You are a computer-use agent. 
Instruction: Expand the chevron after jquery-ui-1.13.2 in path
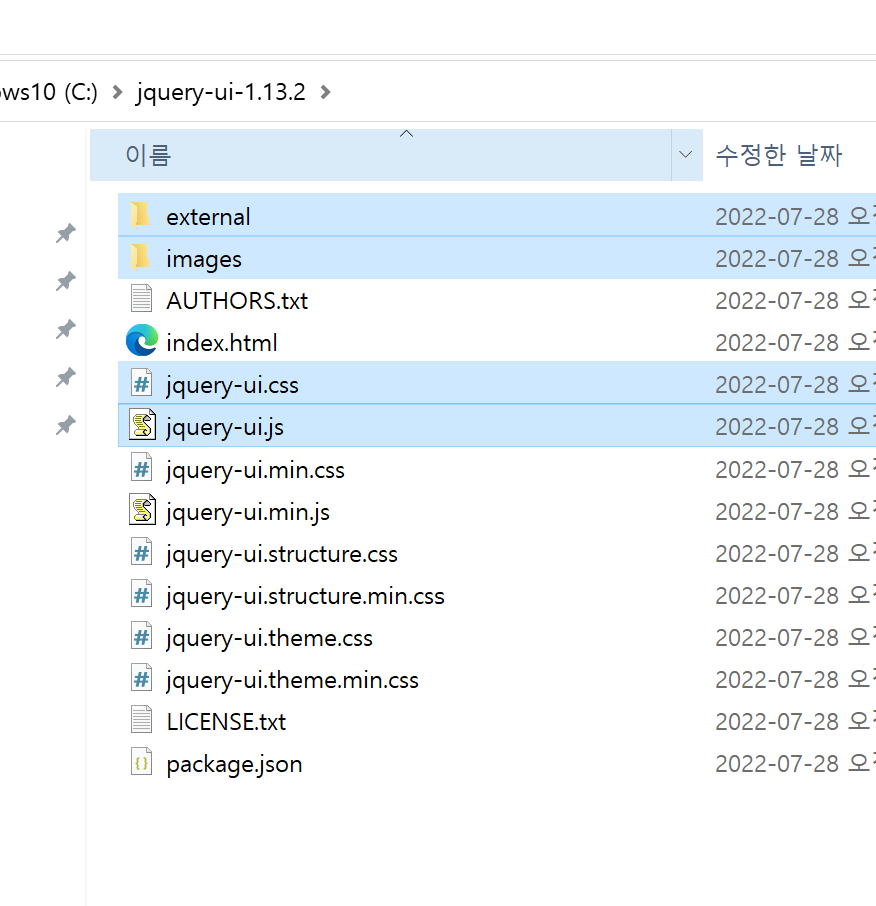pyautogui.click(x=325, y=92)
